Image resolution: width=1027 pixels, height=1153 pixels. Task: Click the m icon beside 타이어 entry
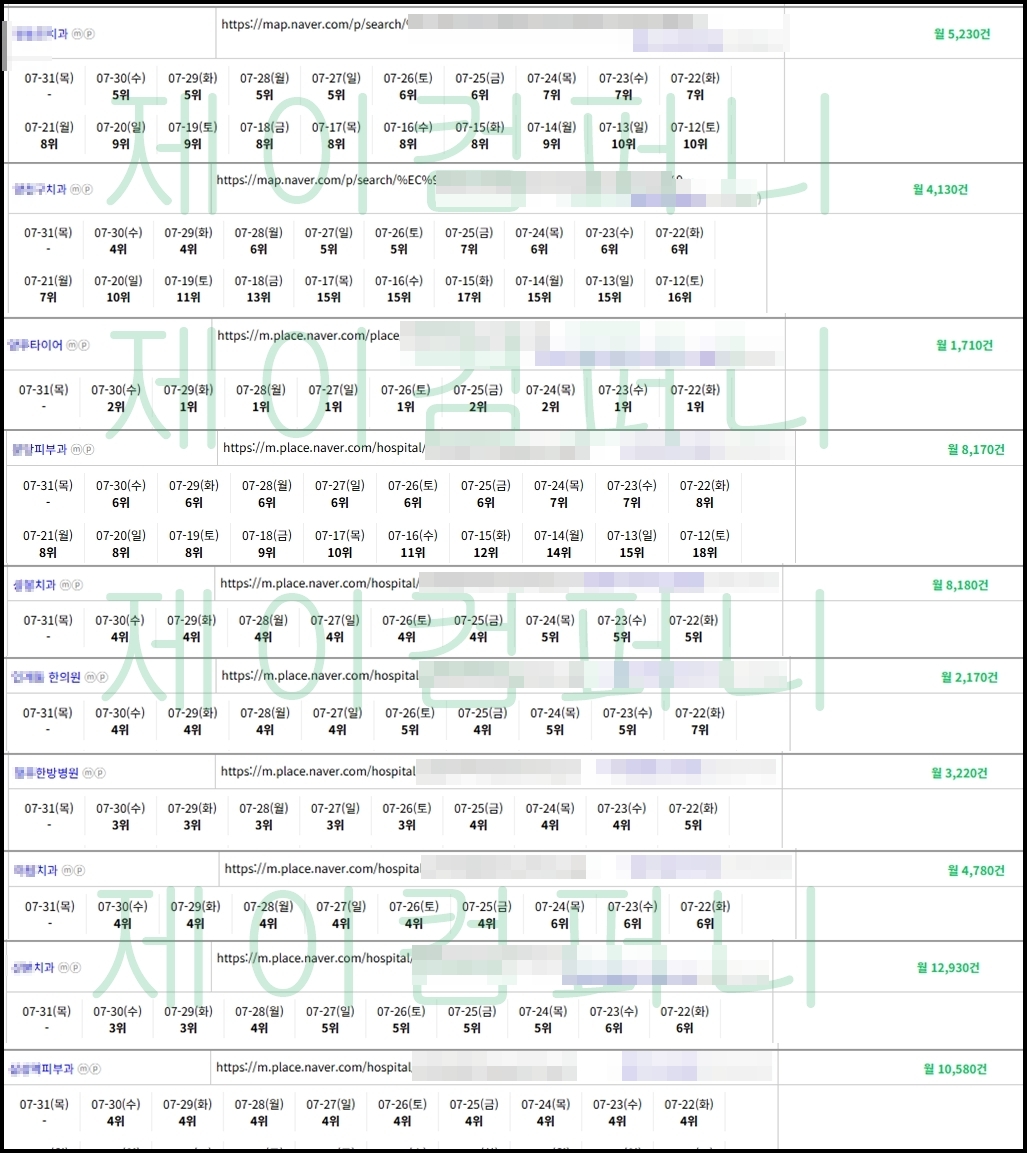click(72, 345)
